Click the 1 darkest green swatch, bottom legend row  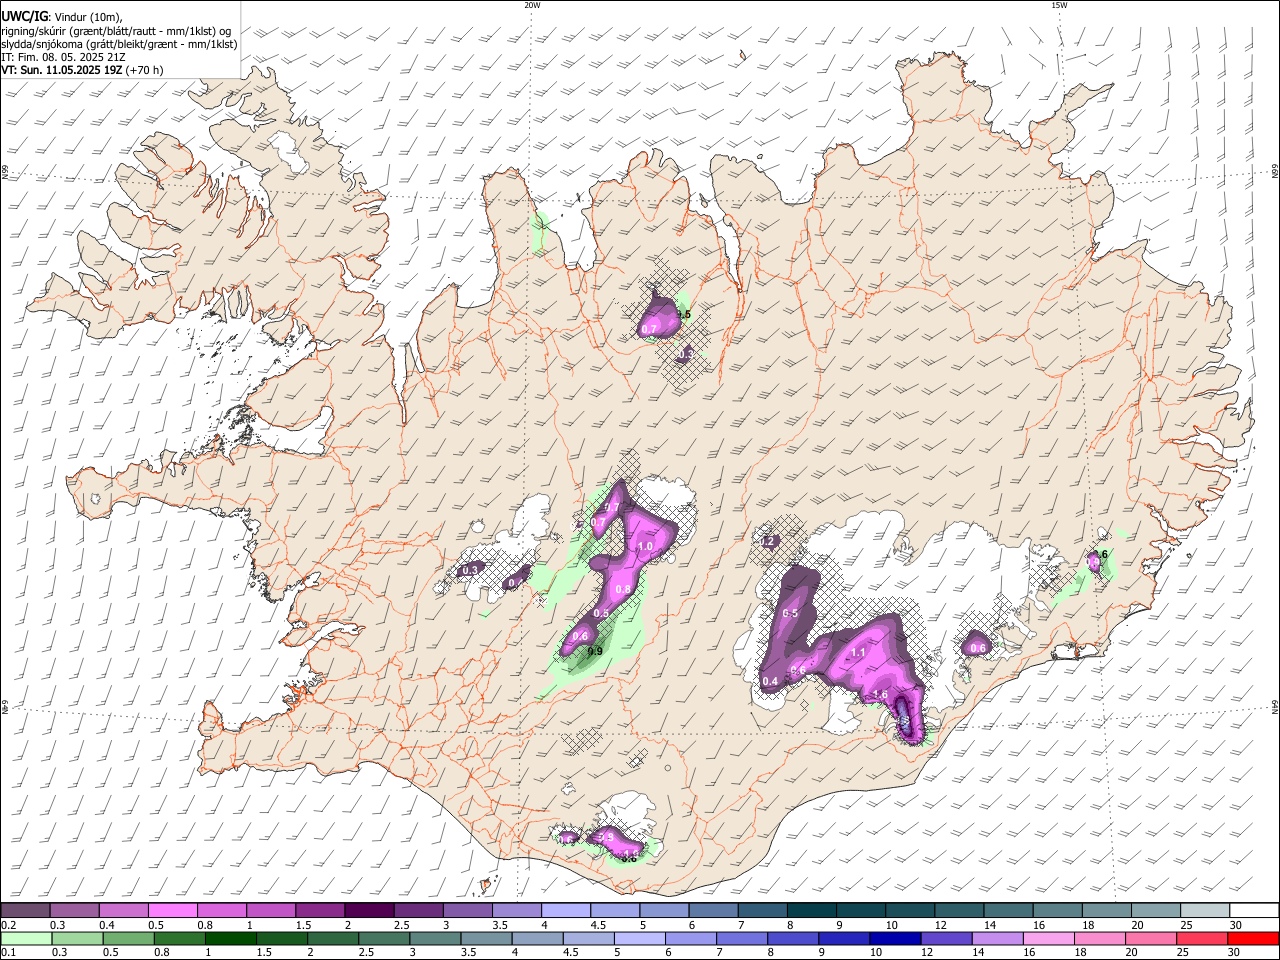[230, 938]
